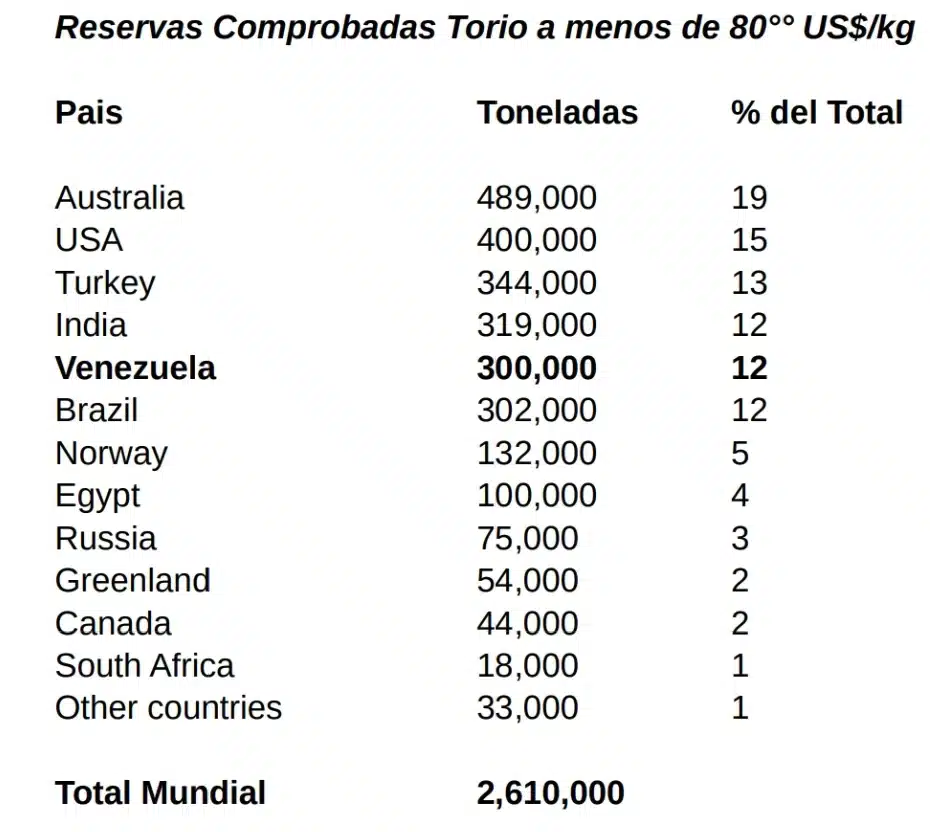Viewport: 930px width, 832px height.
Task: Click Russia's 75,000 tonnage value
Action: point(527,538)
